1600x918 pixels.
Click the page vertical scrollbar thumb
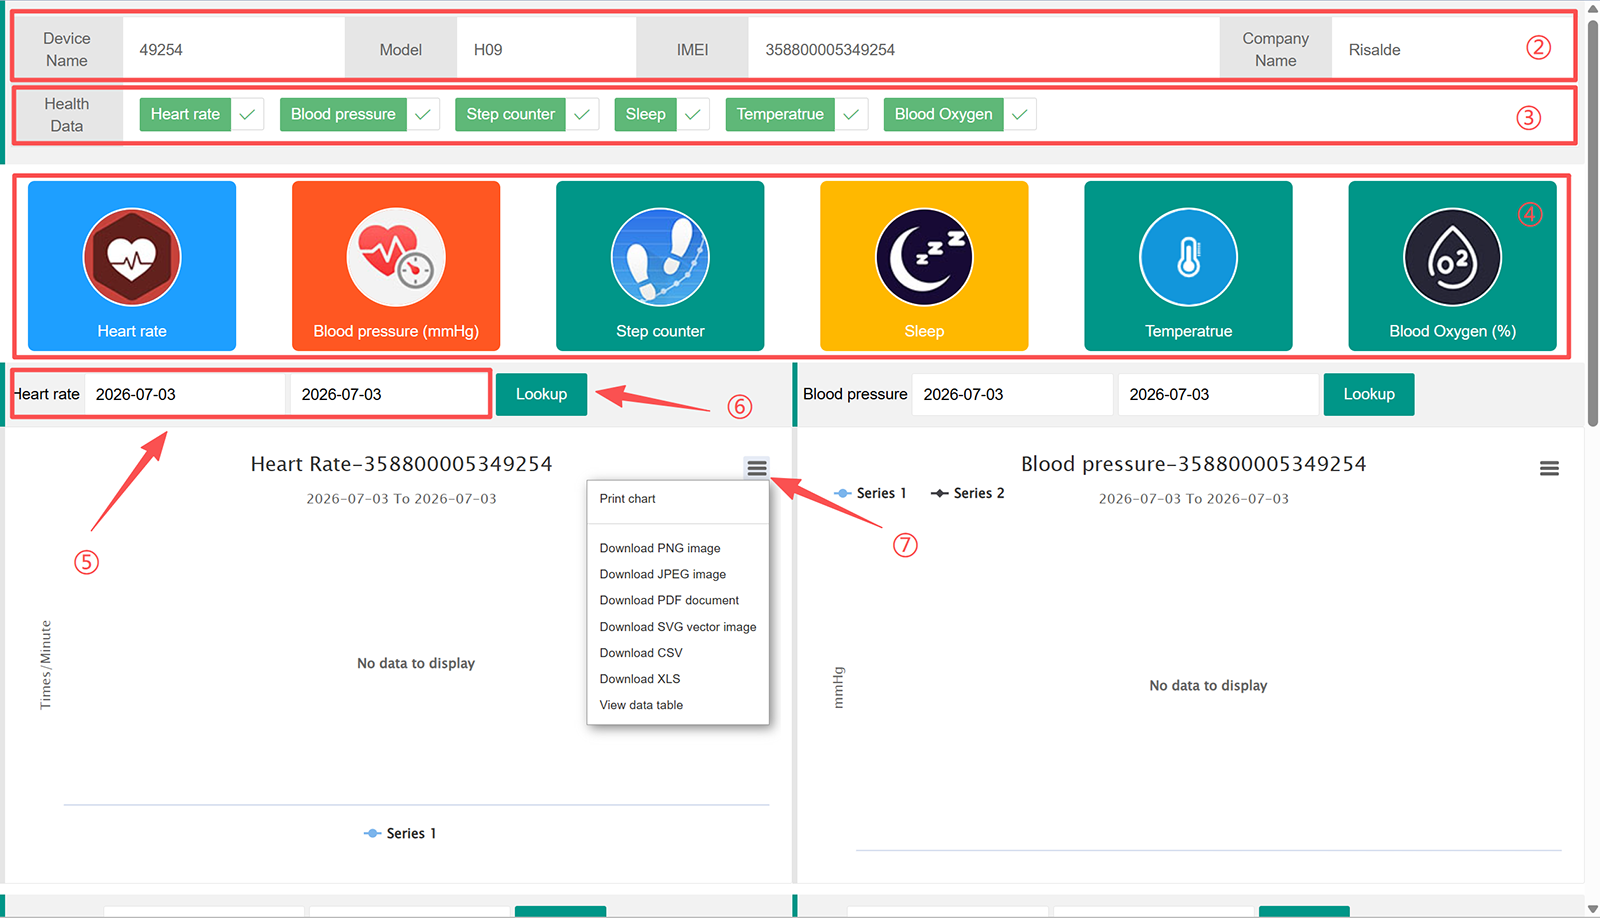(1593, 222)
